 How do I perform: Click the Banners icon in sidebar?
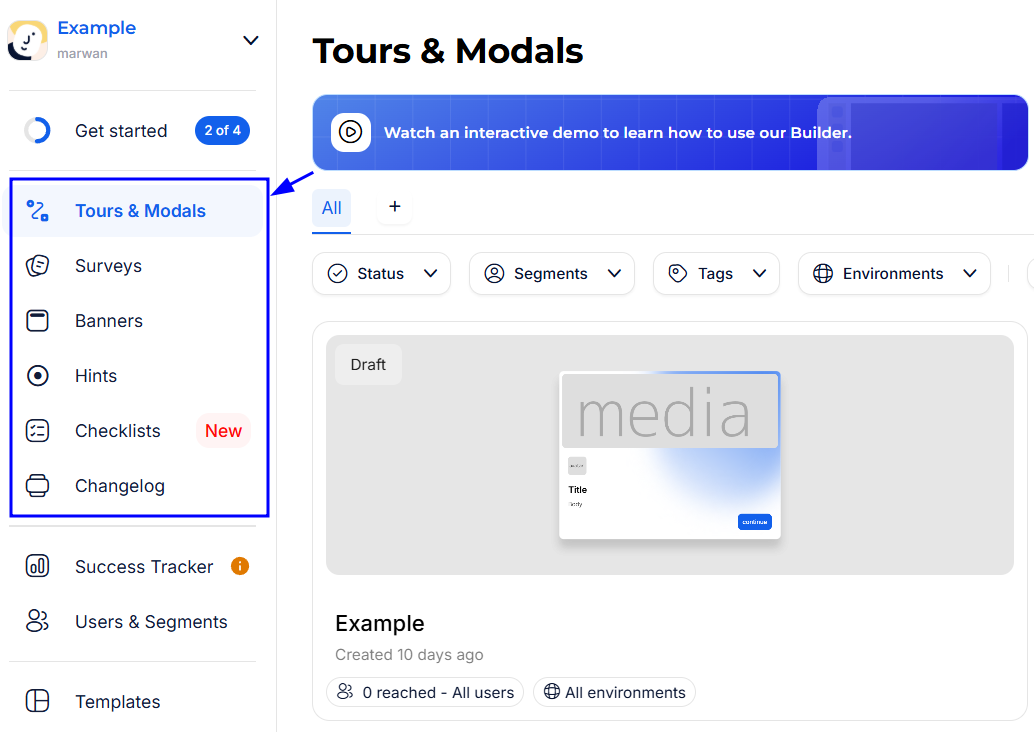pos(37,321)
